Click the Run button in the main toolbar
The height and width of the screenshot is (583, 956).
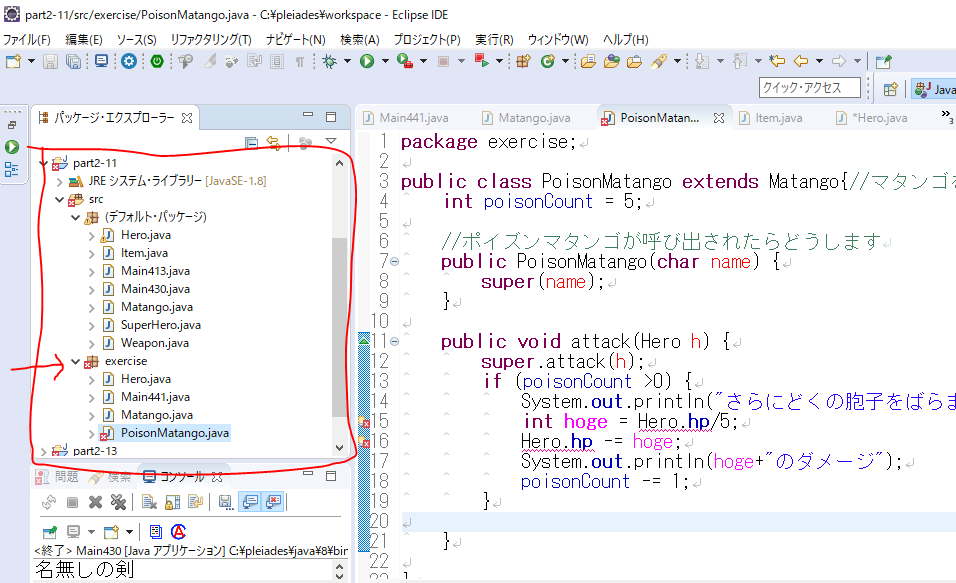(x=367, y=62)
